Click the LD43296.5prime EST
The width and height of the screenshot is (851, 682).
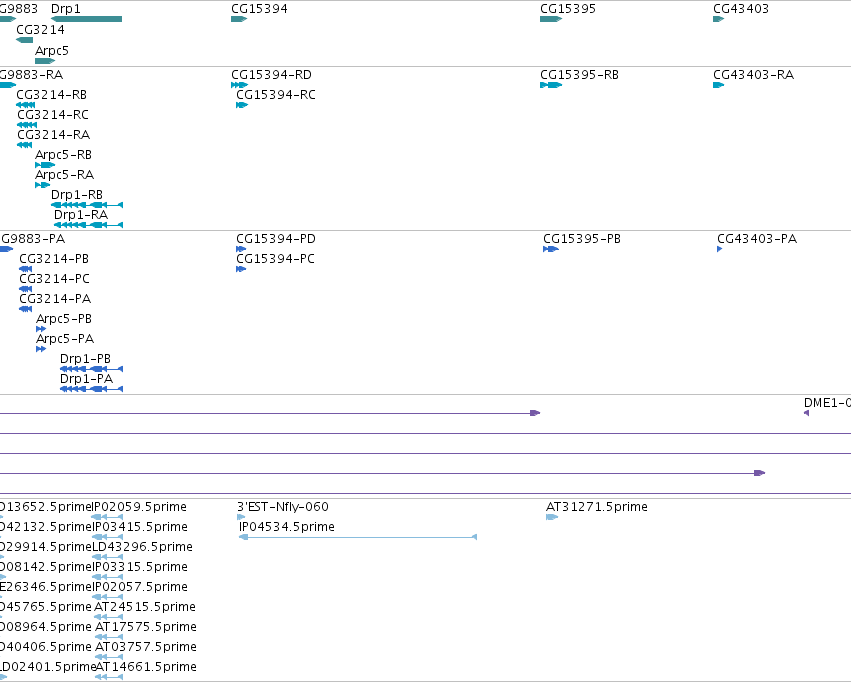(x=107, y=557)
